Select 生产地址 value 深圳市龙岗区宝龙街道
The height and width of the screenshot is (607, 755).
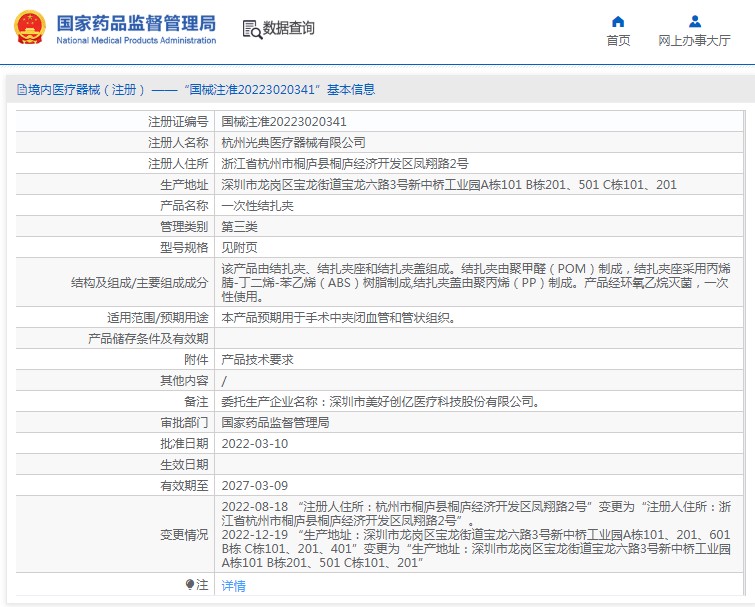click(449, 184)
